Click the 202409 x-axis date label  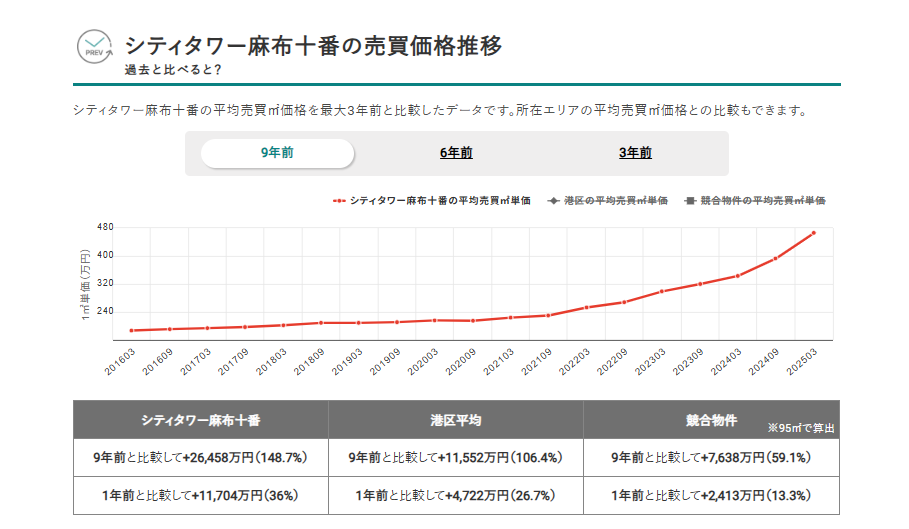tap(767, 362)
